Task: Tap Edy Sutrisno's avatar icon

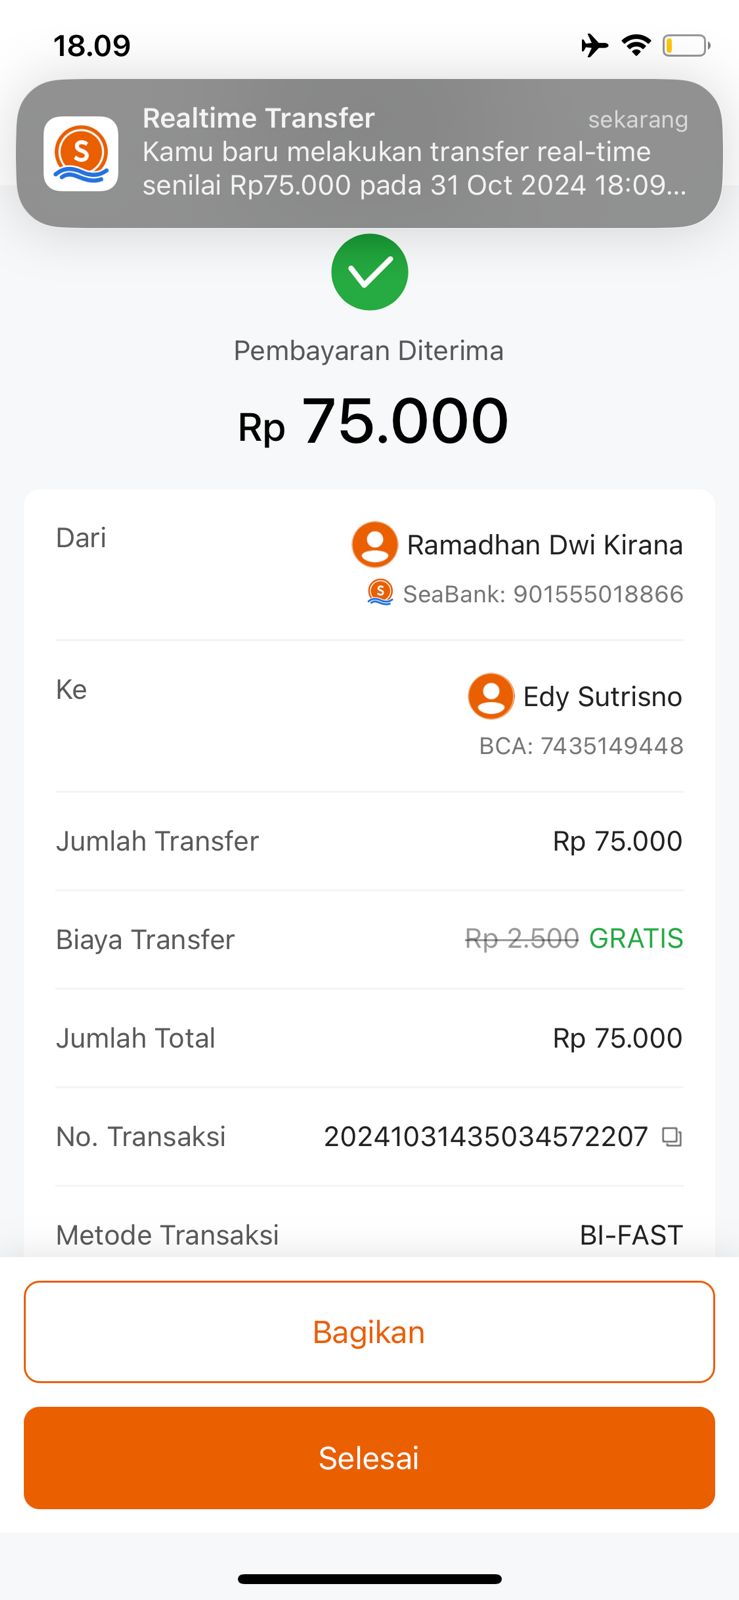Action: pyautogui.click(x=491, y=696)
